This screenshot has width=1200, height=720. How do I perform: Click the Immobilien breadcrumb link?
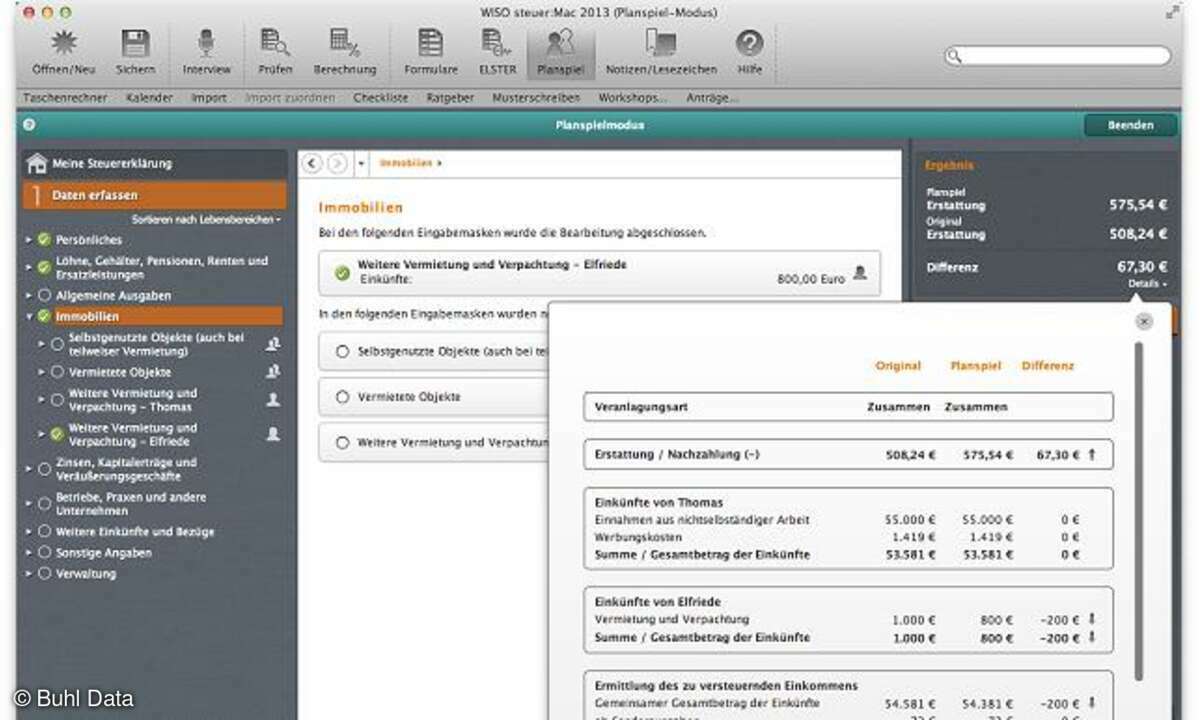click(406, 163)
